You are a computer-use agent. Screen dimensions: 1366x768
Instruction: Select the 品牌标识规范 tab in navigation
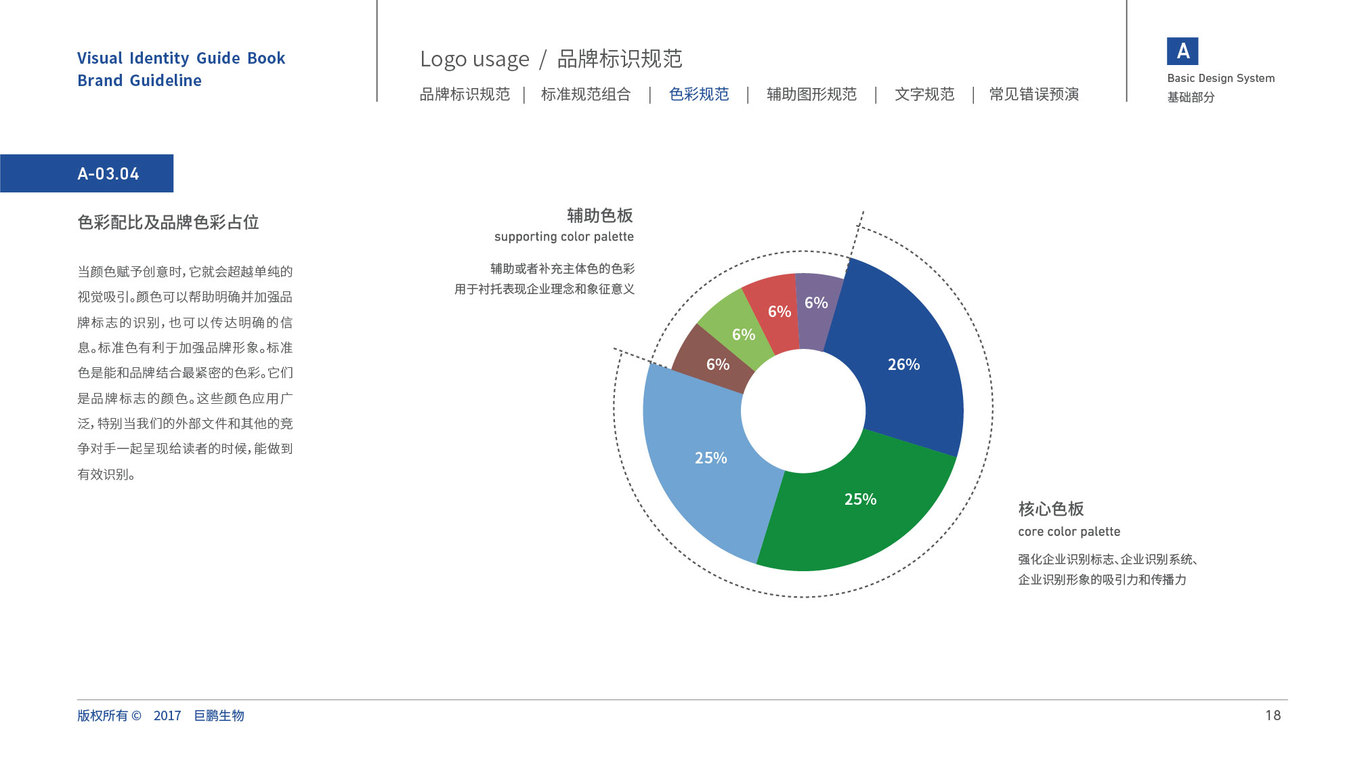pyautogui.click(x=465, y=94)
